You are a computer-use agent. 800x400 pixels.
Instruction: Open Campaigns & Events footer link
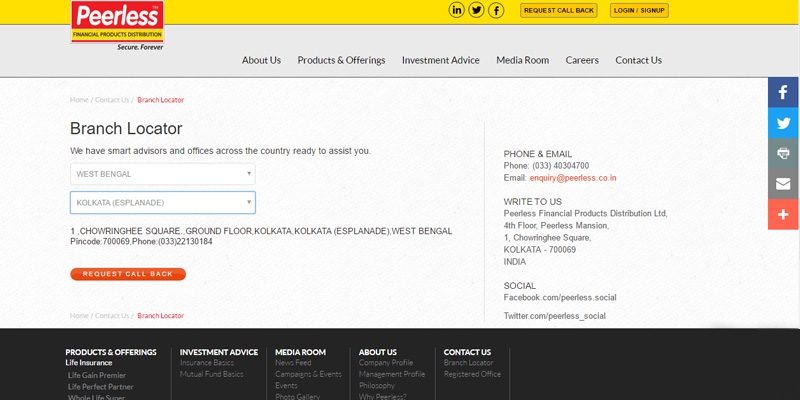308,374
